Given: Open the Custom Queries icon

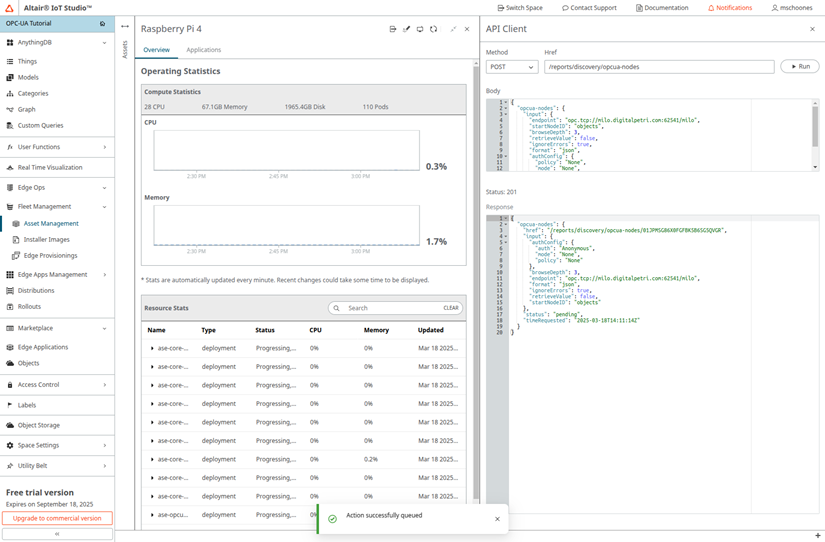Looking at the screenshot, I should [x=9, y=126].
